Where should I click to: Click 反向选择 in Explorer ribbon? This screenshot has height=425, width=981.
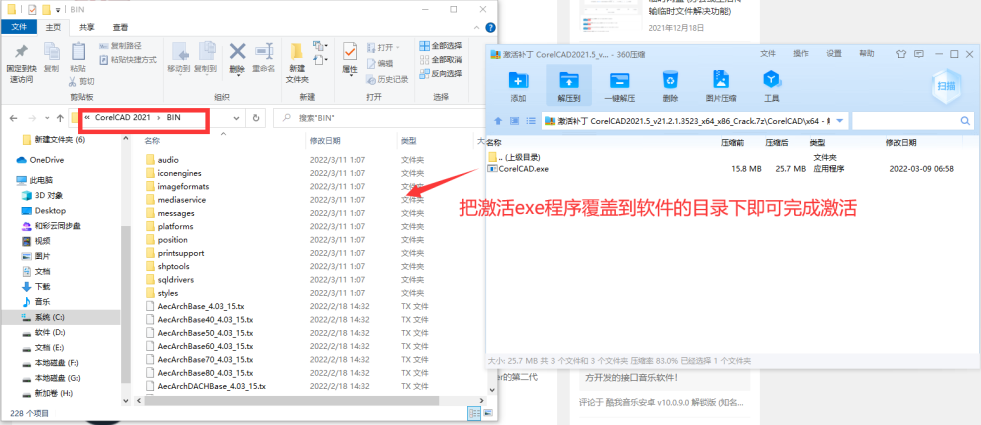(x=440, y=73)
